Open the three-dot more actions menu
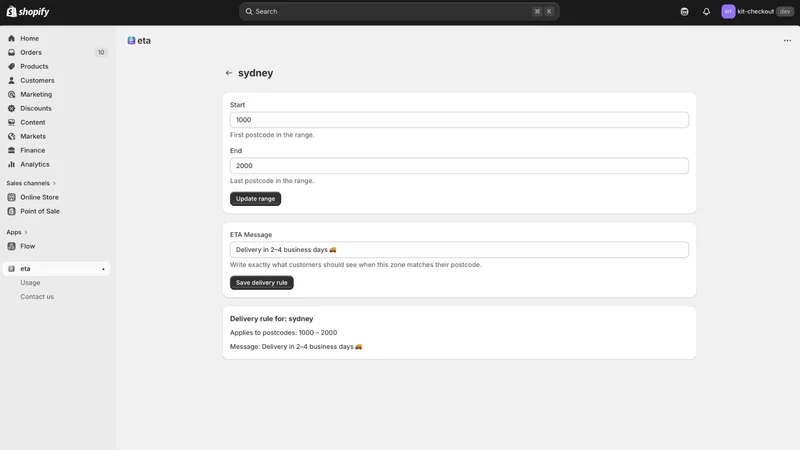The height and width of the screenshot is (450, 800). 787,40
